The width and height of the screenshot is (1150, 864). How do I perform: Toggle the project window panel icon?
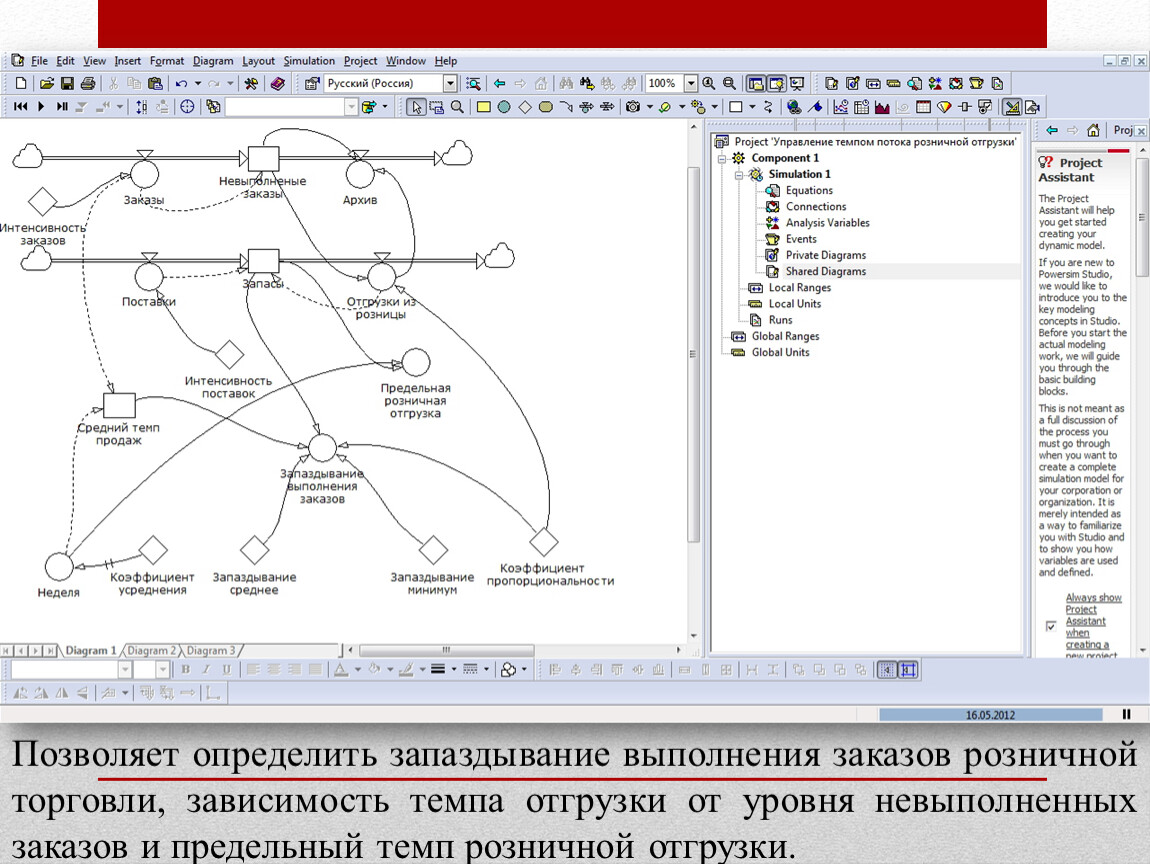tap(755, 84)
